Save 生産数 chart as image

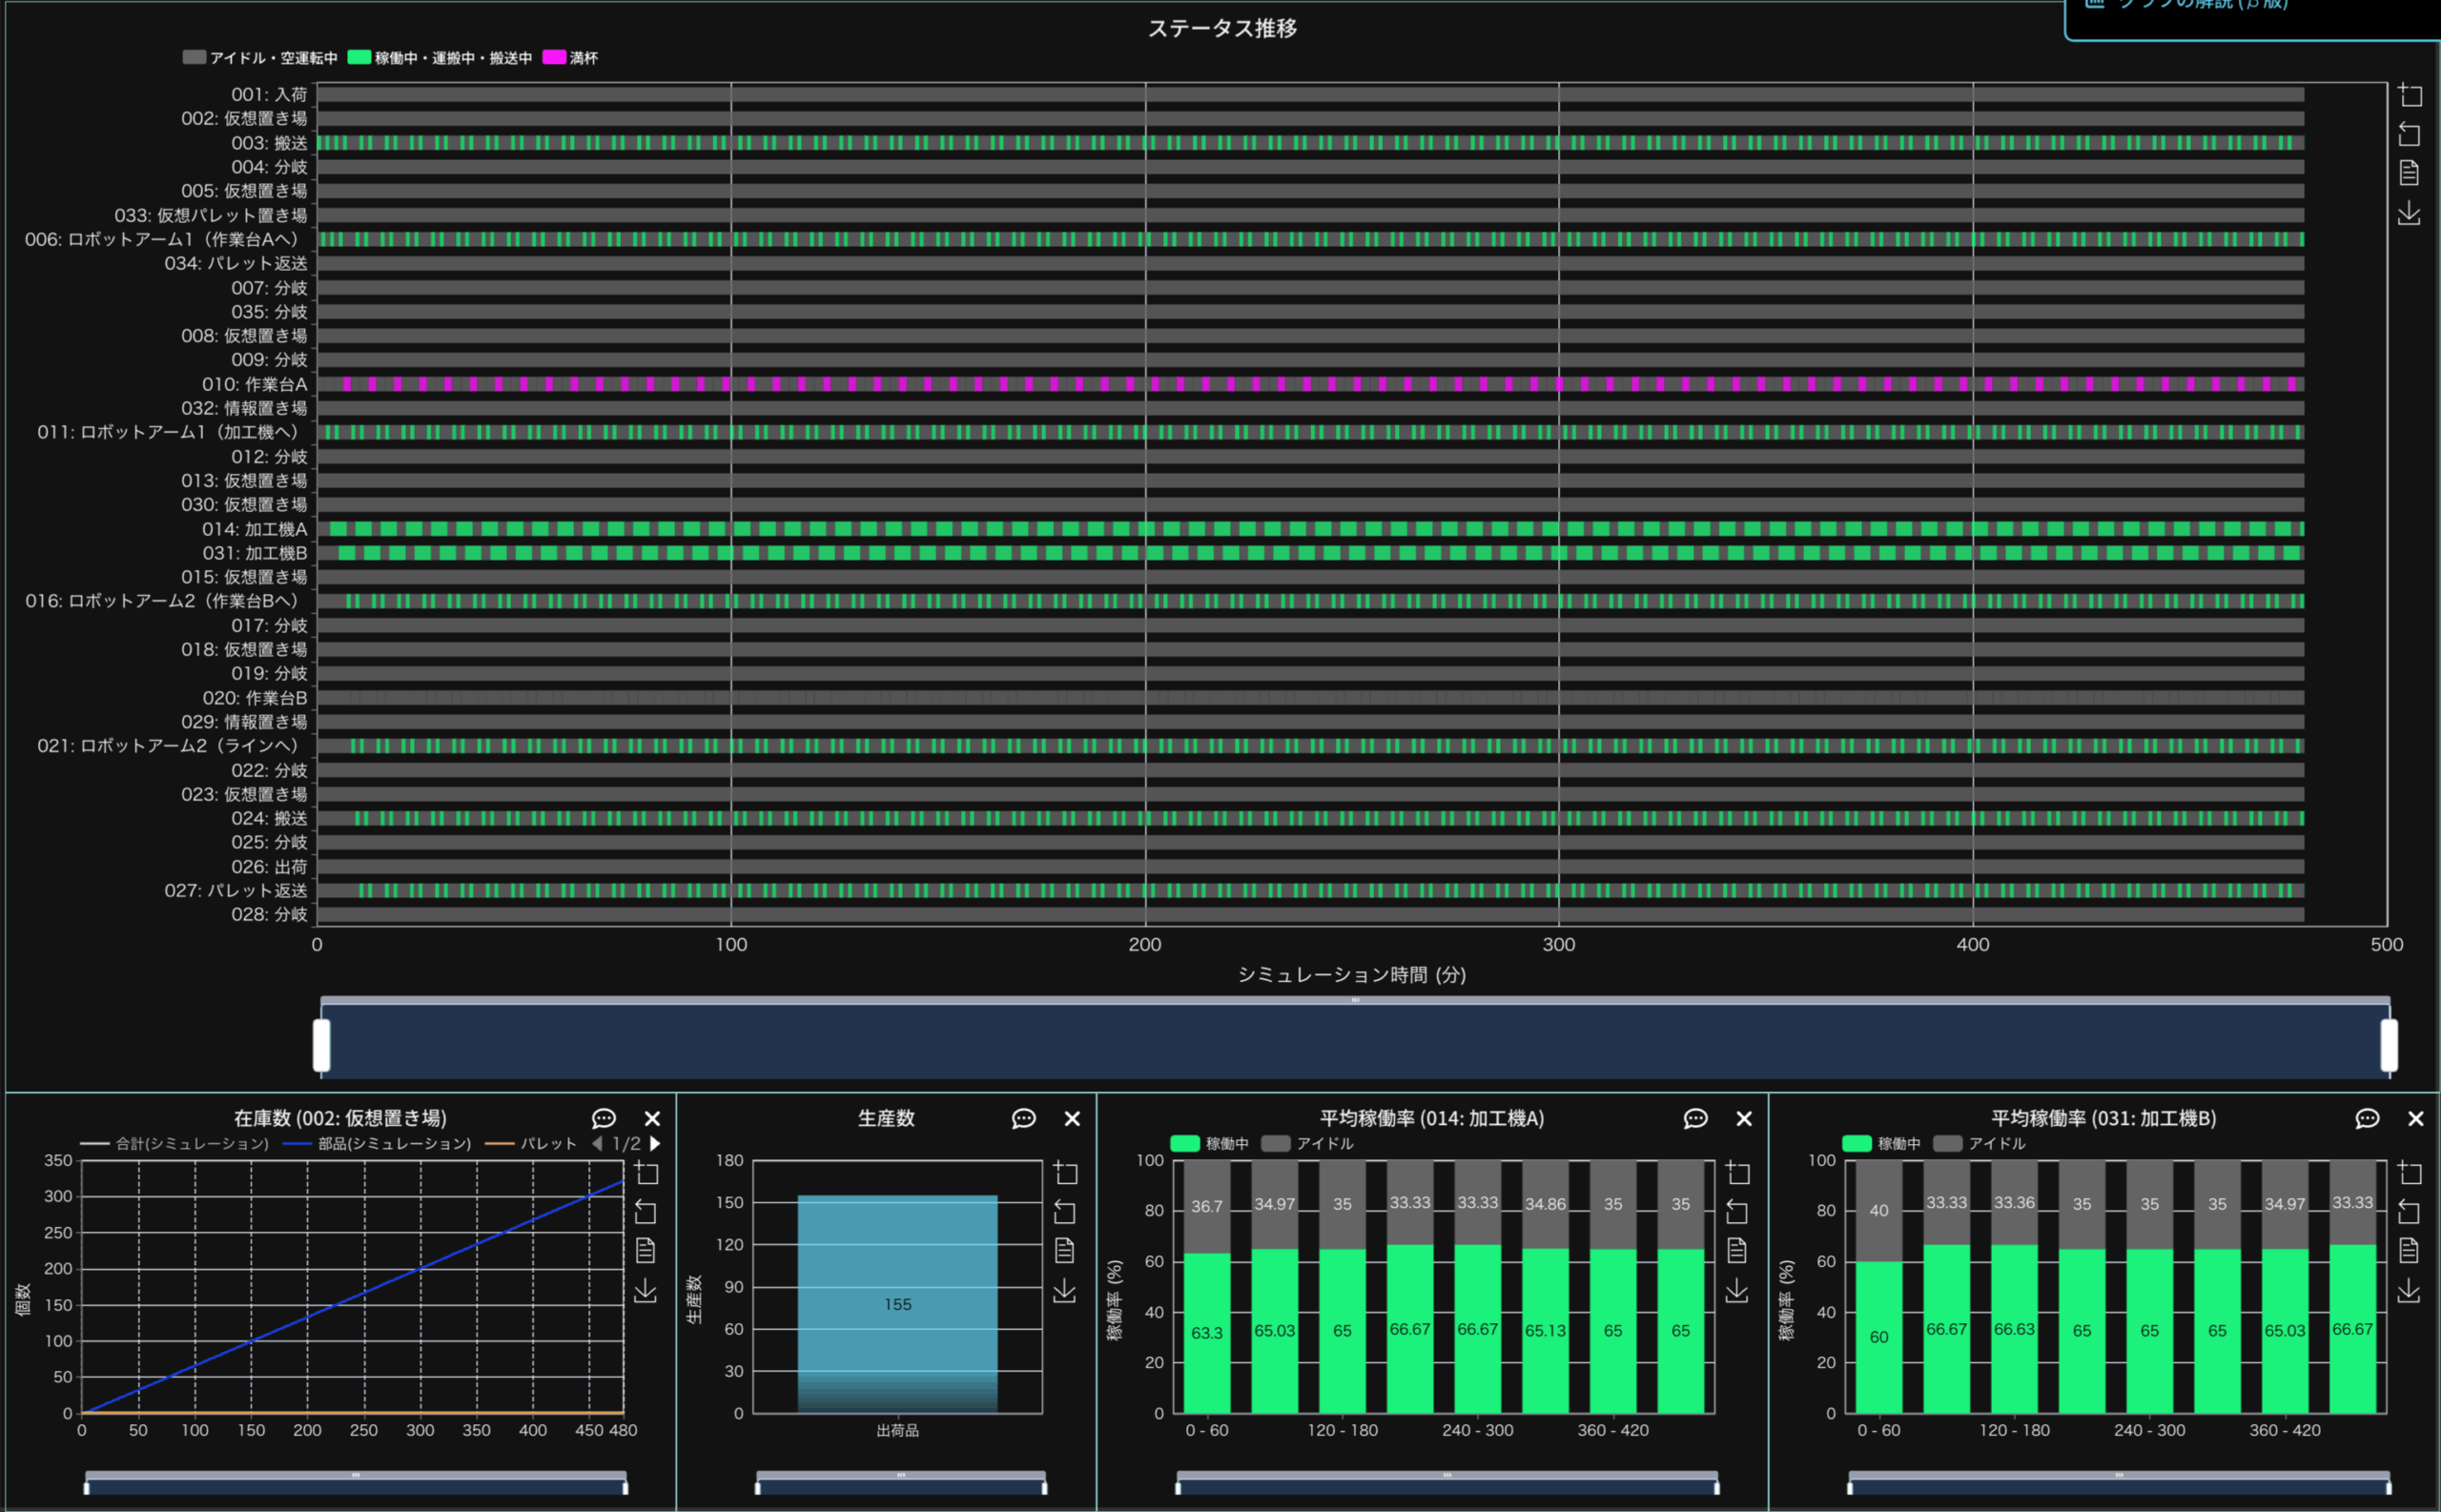(1065, 1291)
